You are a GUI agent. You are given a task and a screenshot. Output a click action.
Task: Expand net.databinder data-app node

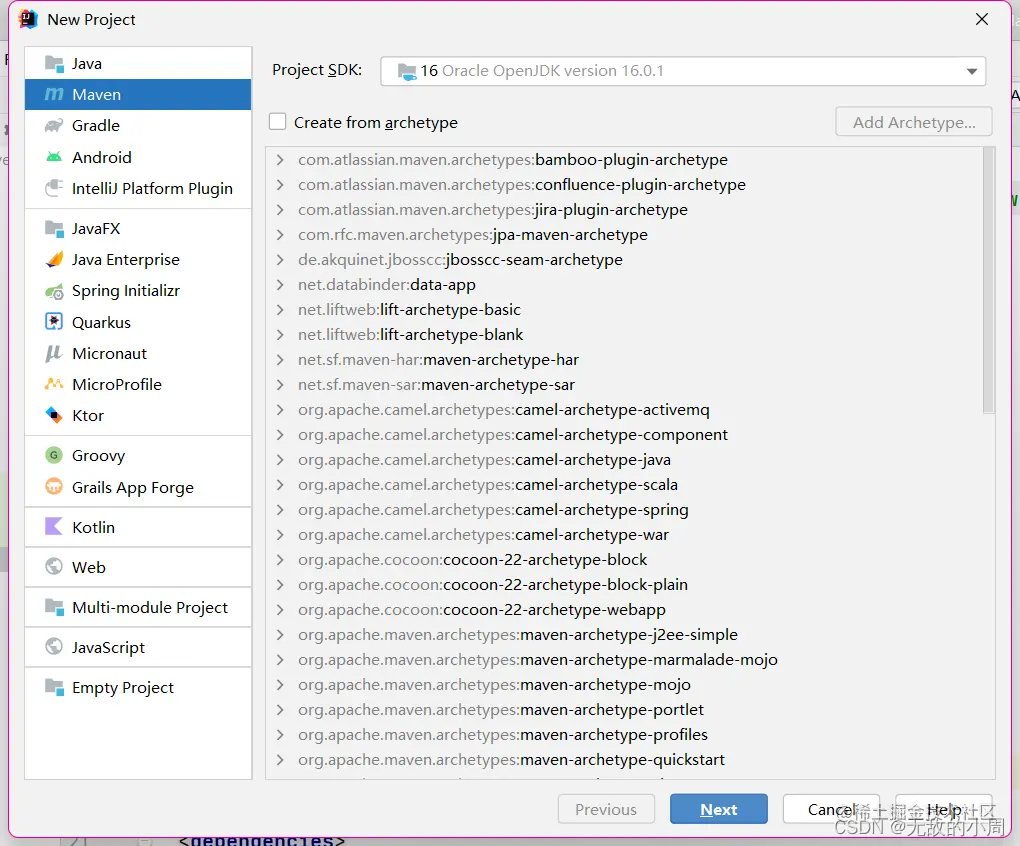(x=280, y=284)
